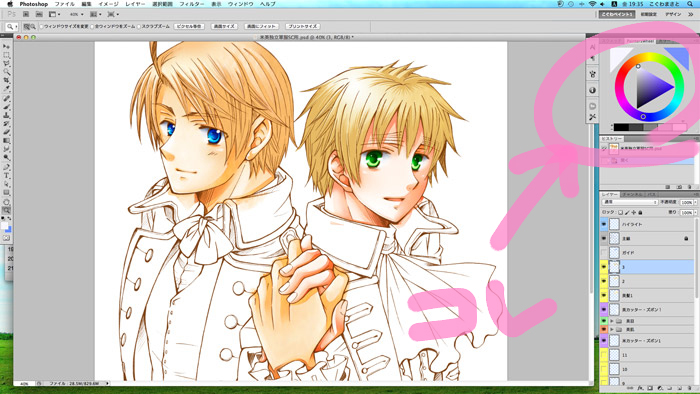This screenshot has height=394, width=700.
Task: Show the ガイド layer
Action: click(x=604, y=253)
